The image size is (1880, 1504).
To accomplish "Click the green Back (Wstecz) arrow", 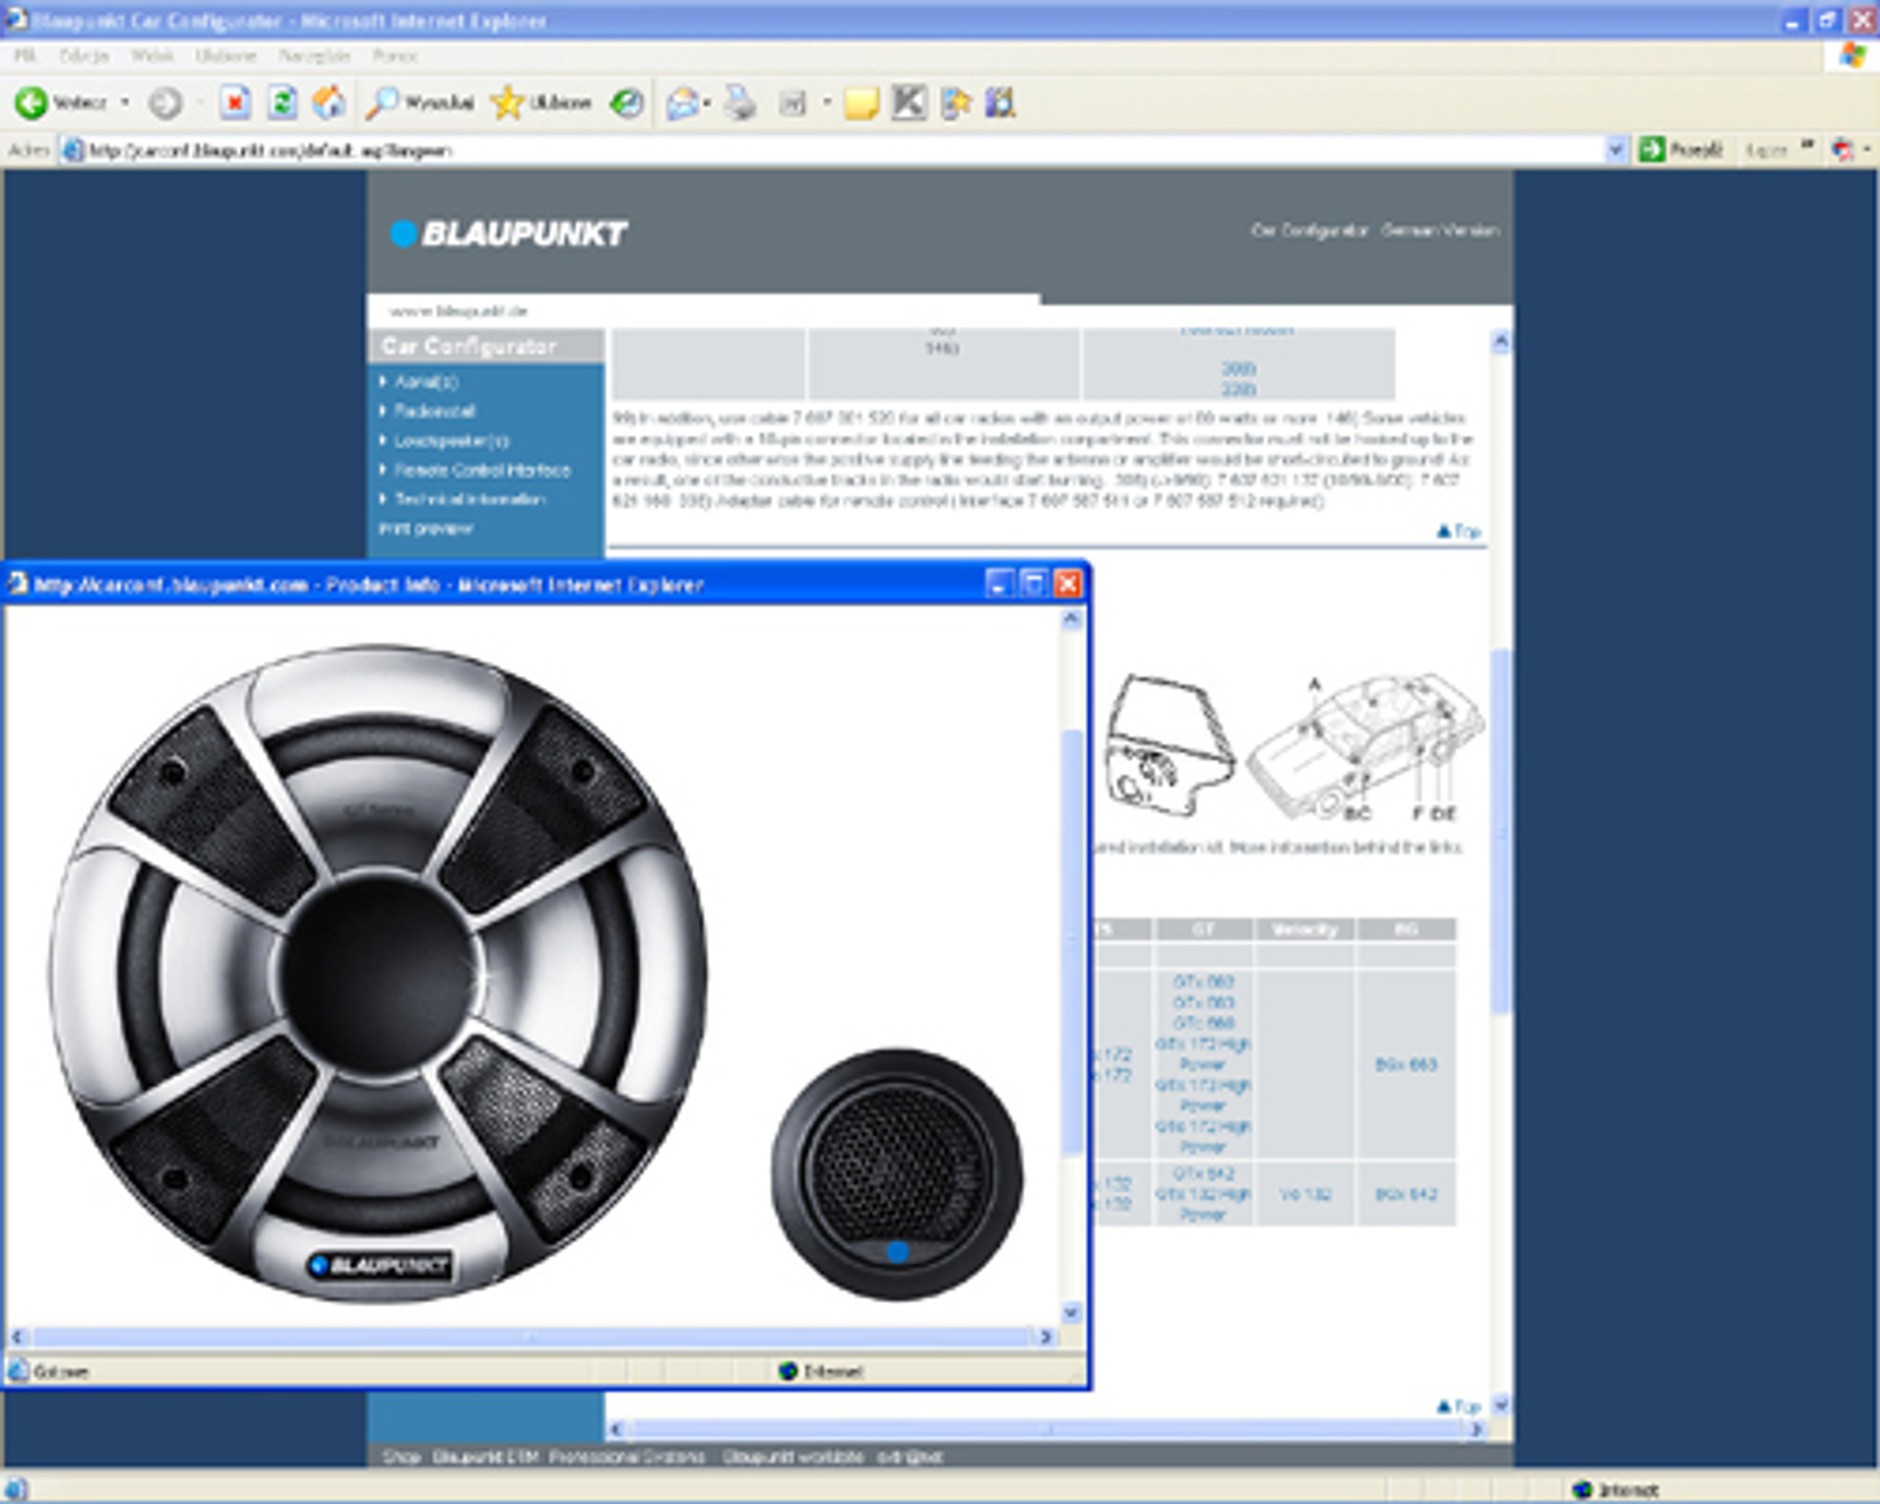I will point(31,102).
